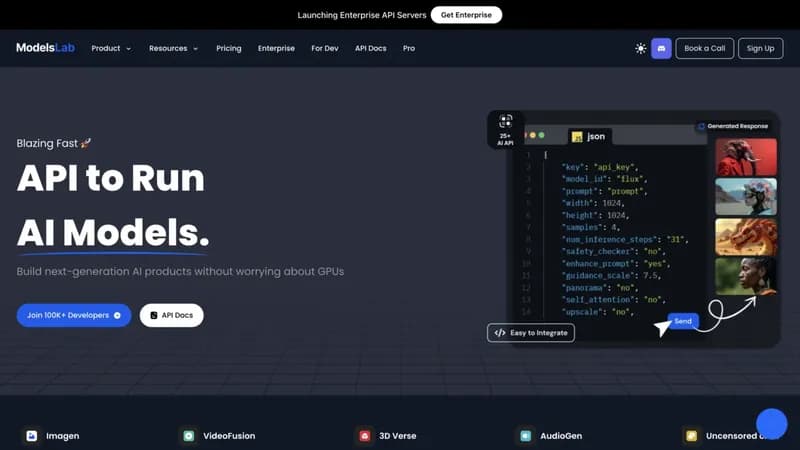Open the 3D Verse text link
This screenshot has width=800, height=450.
pos(397,436)
